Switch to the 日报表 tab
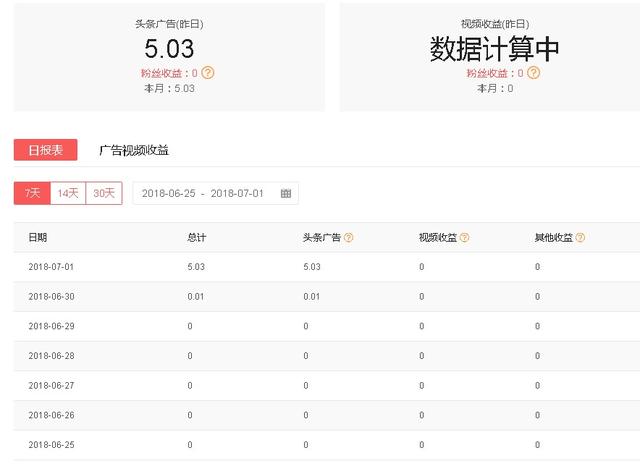 [x=46, y=150]
